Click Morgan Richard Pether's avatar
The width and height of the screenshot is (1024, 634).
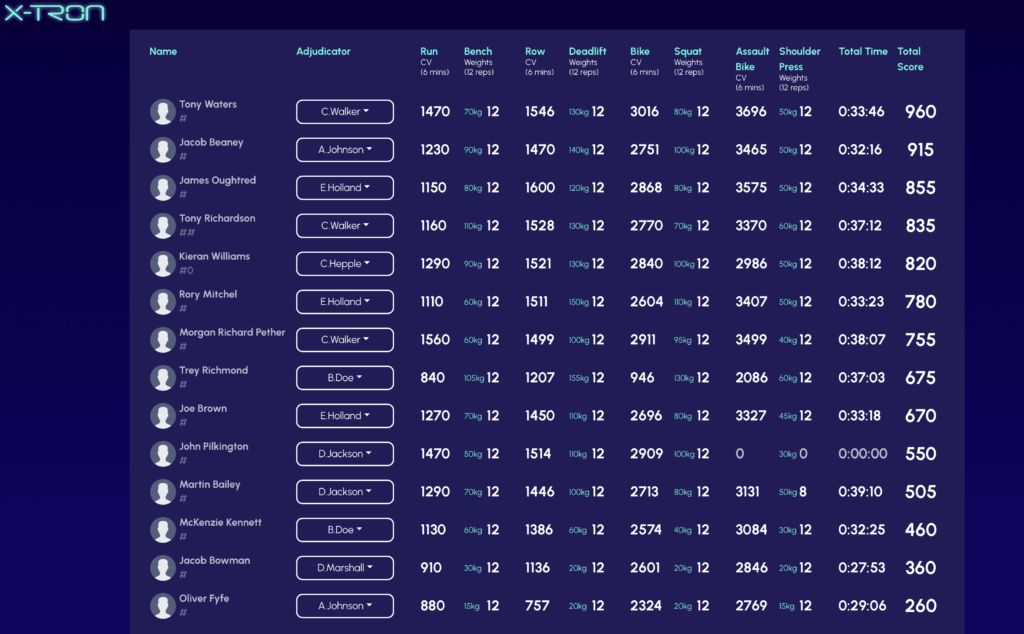pyautogui.click(x=163, y=340)
